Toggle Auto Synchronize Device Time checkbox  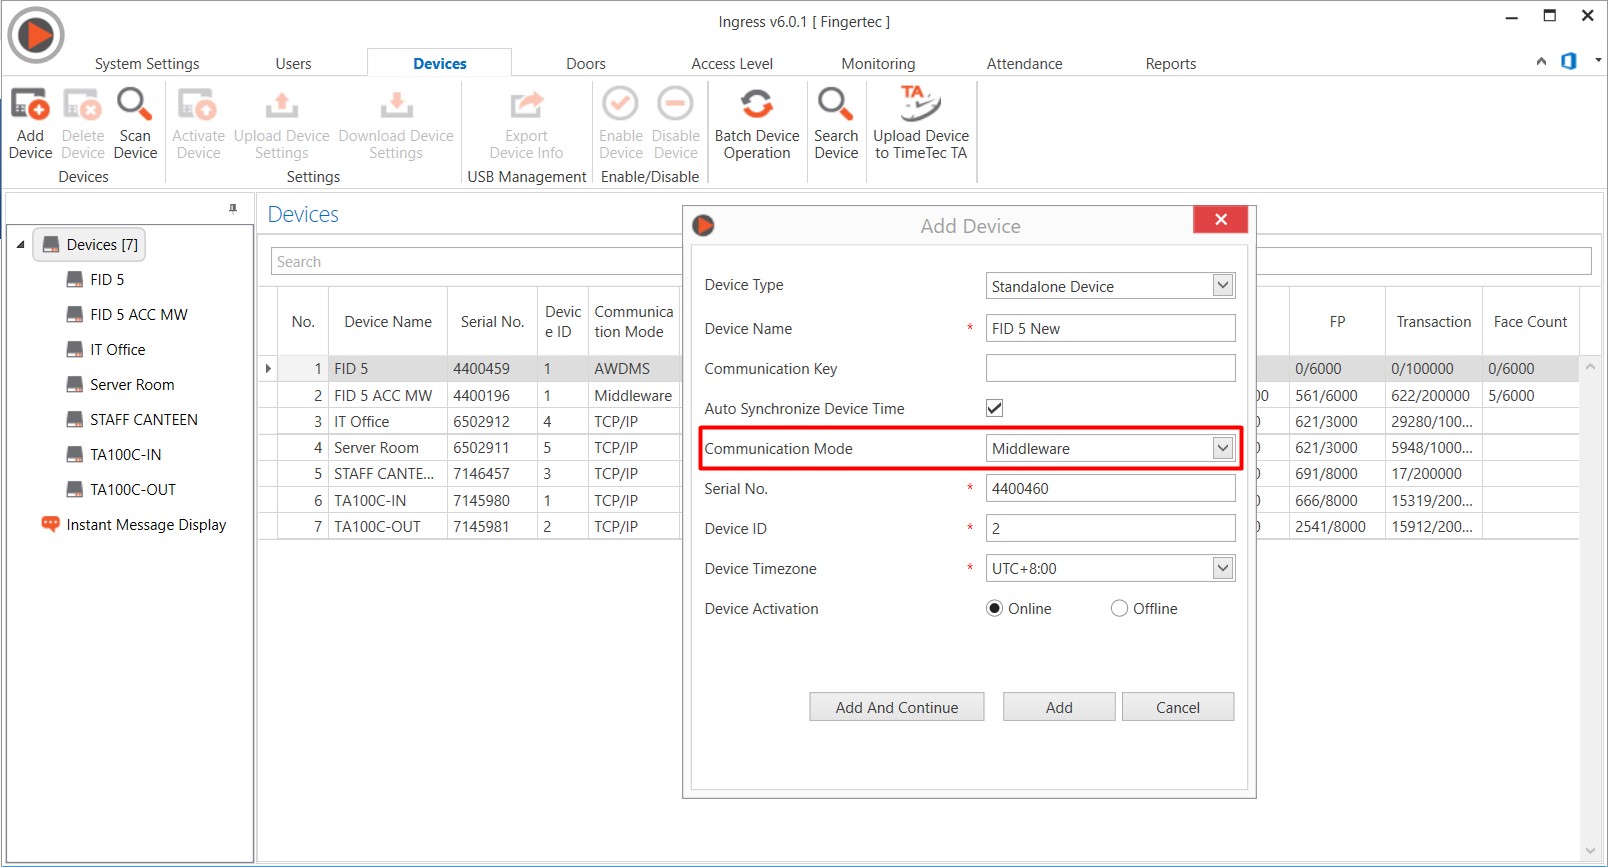coord(994,408)
